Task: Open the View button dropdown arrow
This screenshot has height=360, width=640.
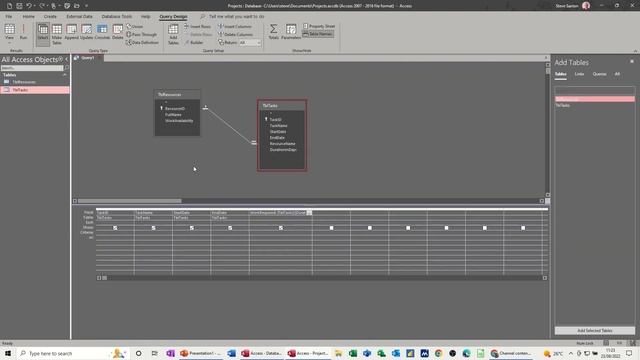Action: pos(9,43)
